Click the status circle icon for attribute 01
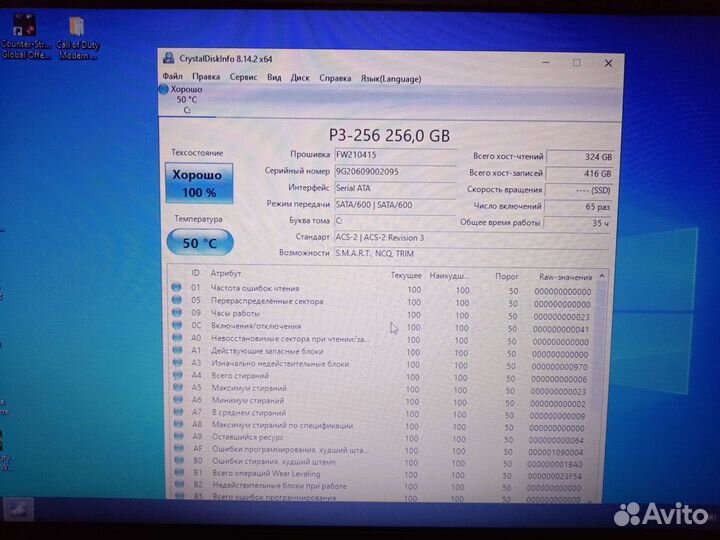Screen dimensions: 720x540 [x=176, y=287]
